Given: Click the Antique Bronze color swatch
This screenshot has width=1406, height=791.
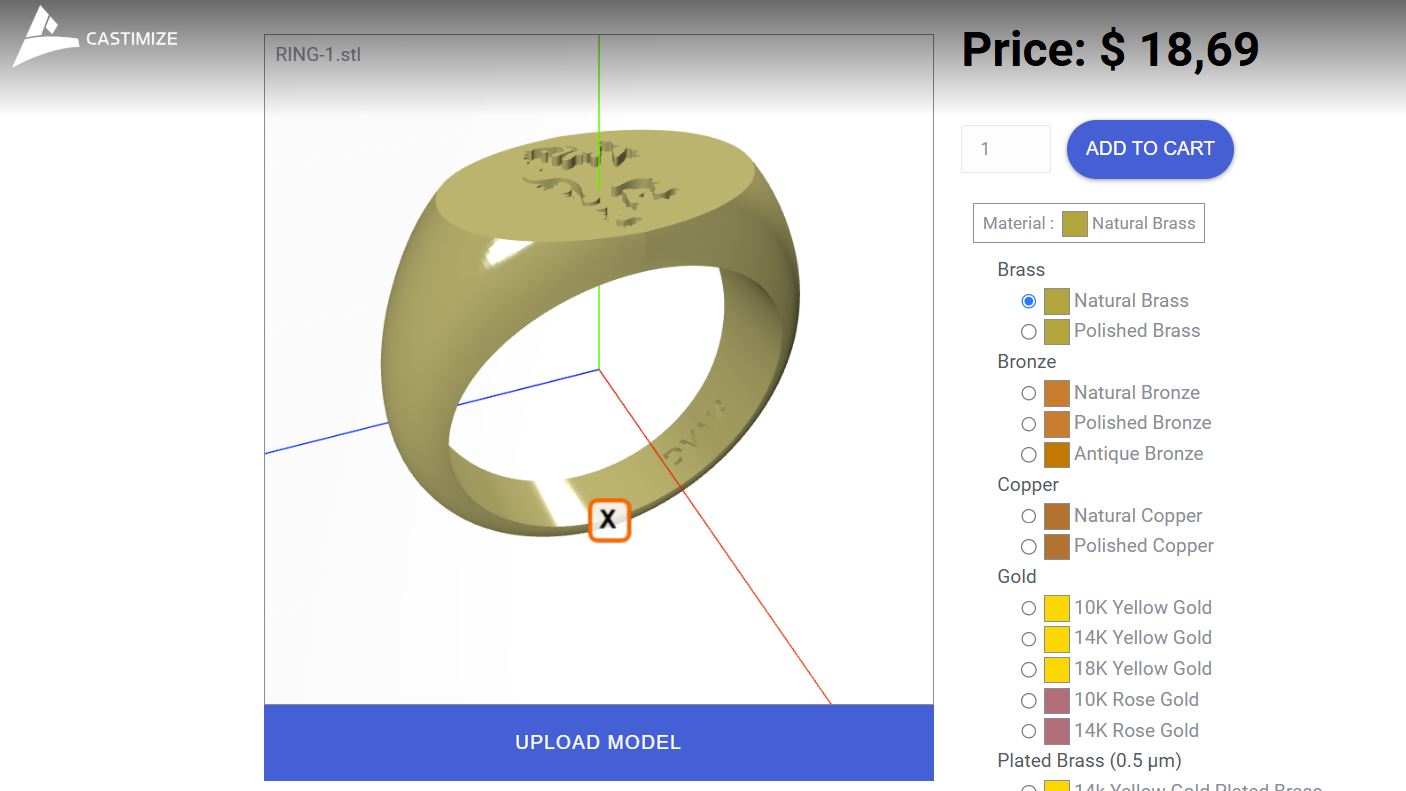Looking at the screenshot, I should click(1056, 455).
